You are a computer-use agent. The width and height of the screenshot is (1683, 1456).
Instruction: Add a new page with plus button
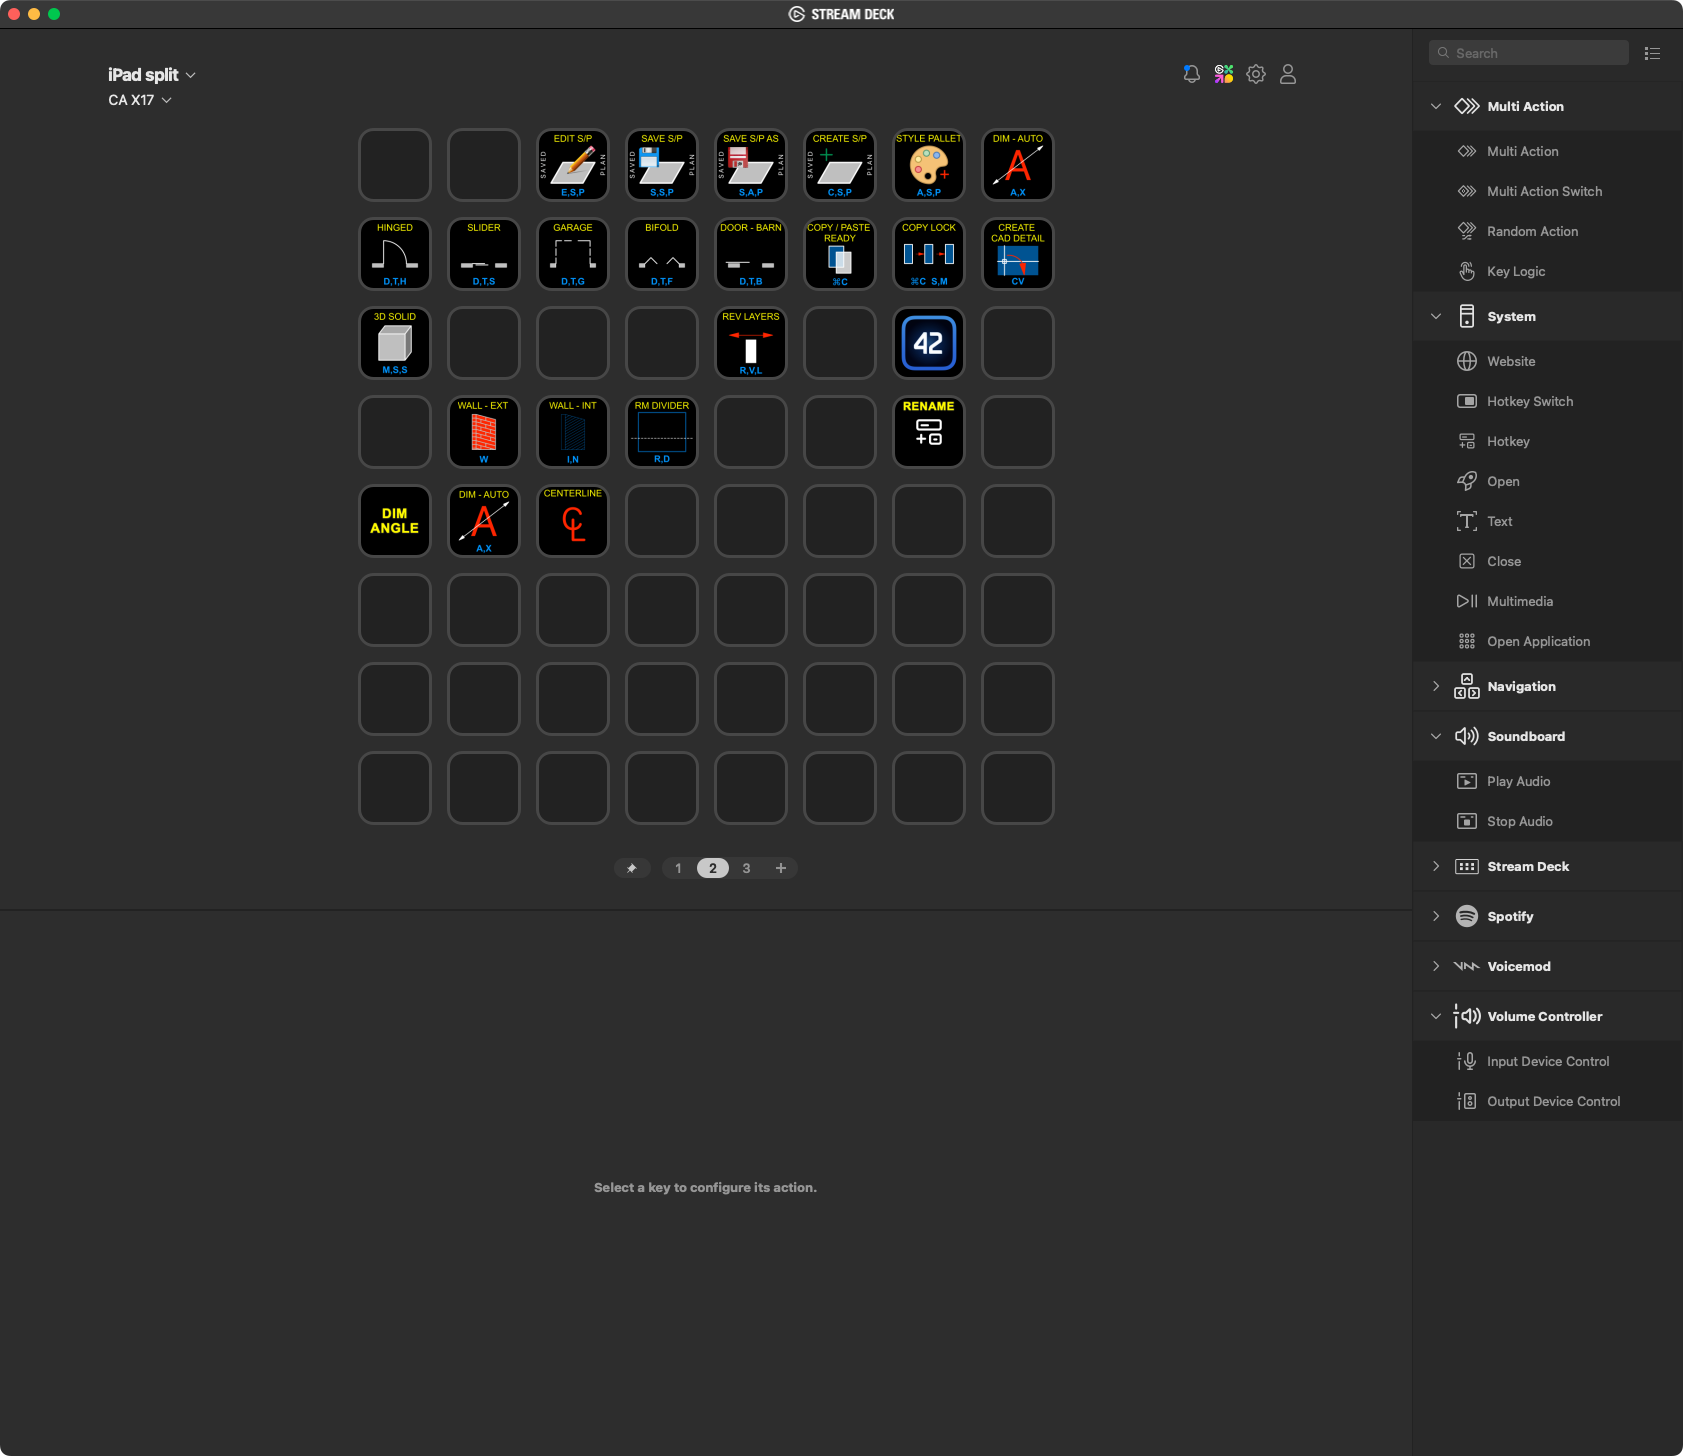pos(781,868)
